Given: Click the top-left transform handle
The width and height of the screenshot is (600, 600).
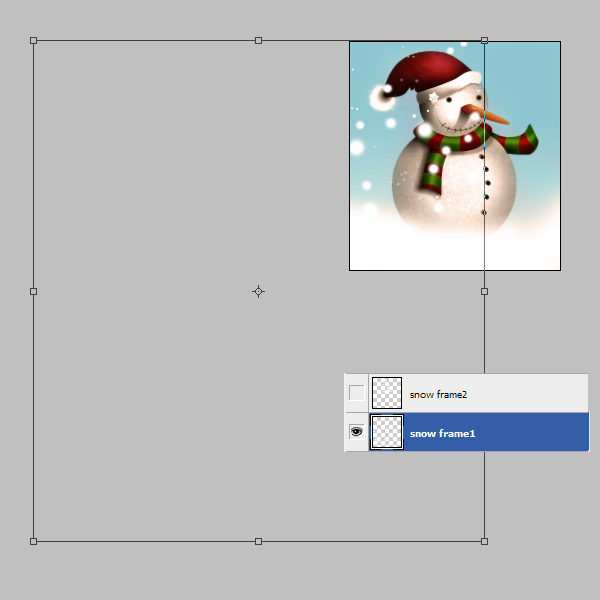Looking at the screenshot, I should [x=33, y=41].
